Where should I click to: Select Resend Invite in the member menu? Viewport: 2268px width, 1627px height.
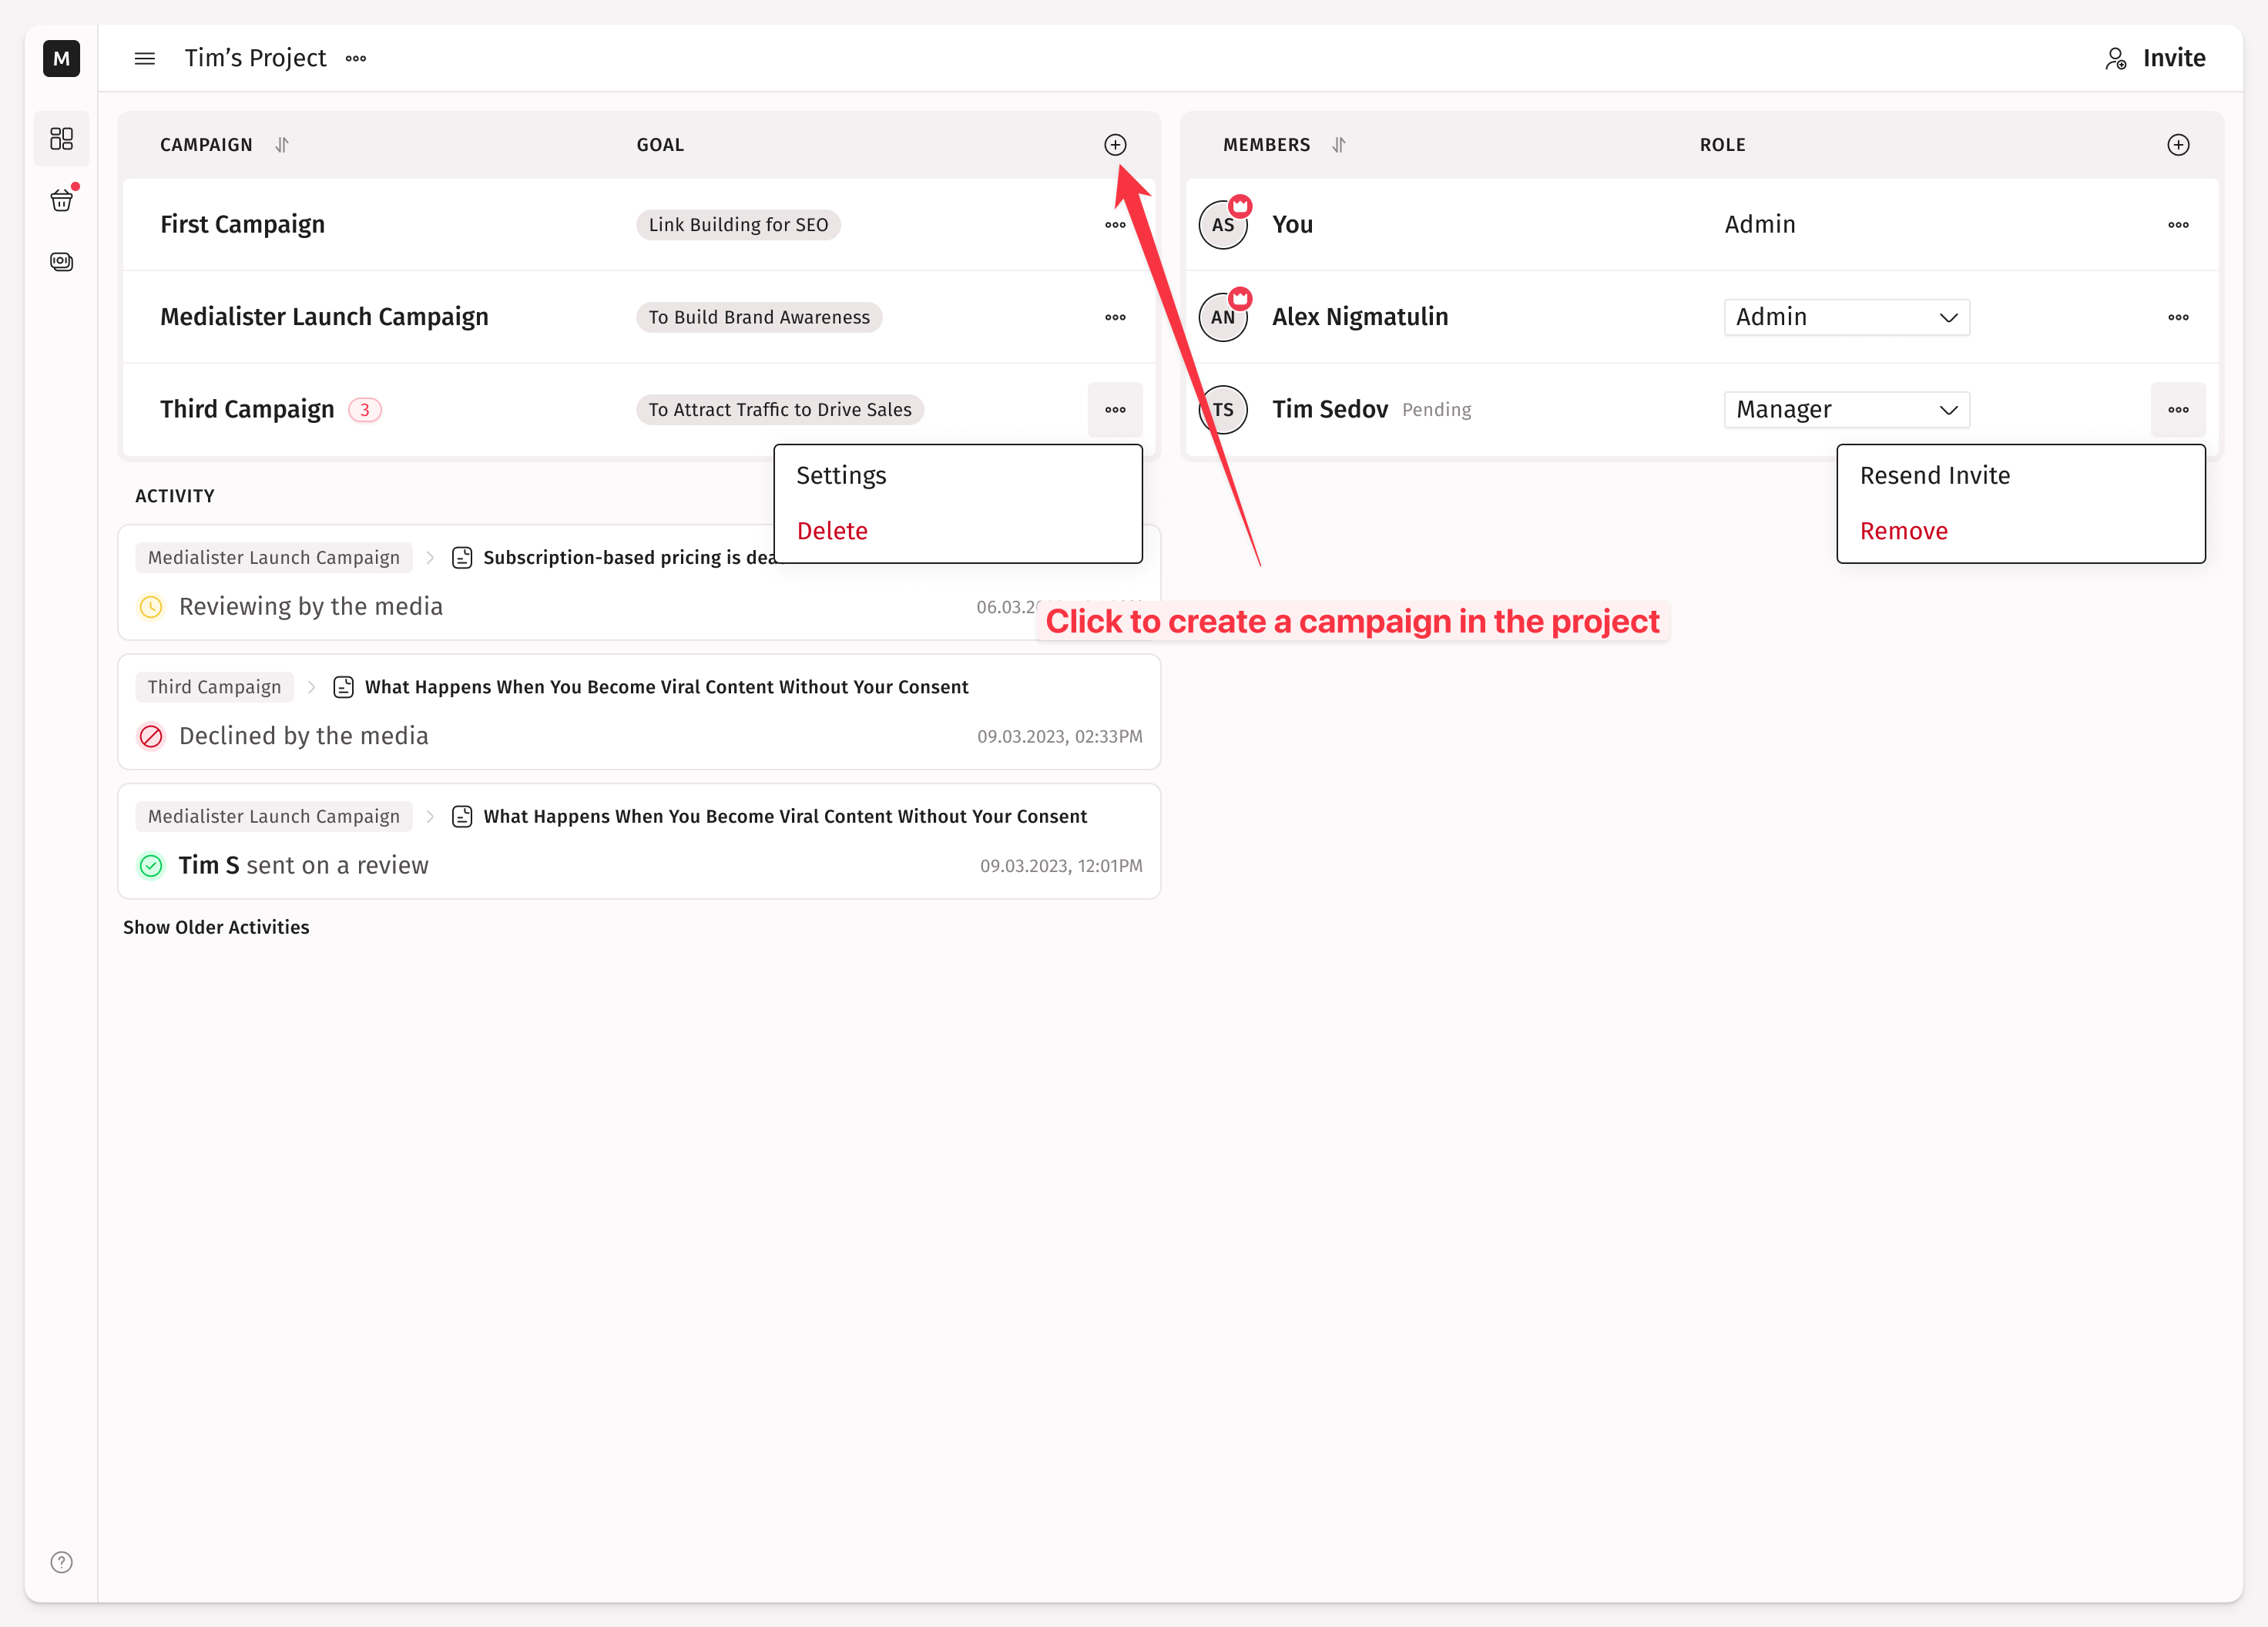pyautogui.click(x=1934, y=475)
